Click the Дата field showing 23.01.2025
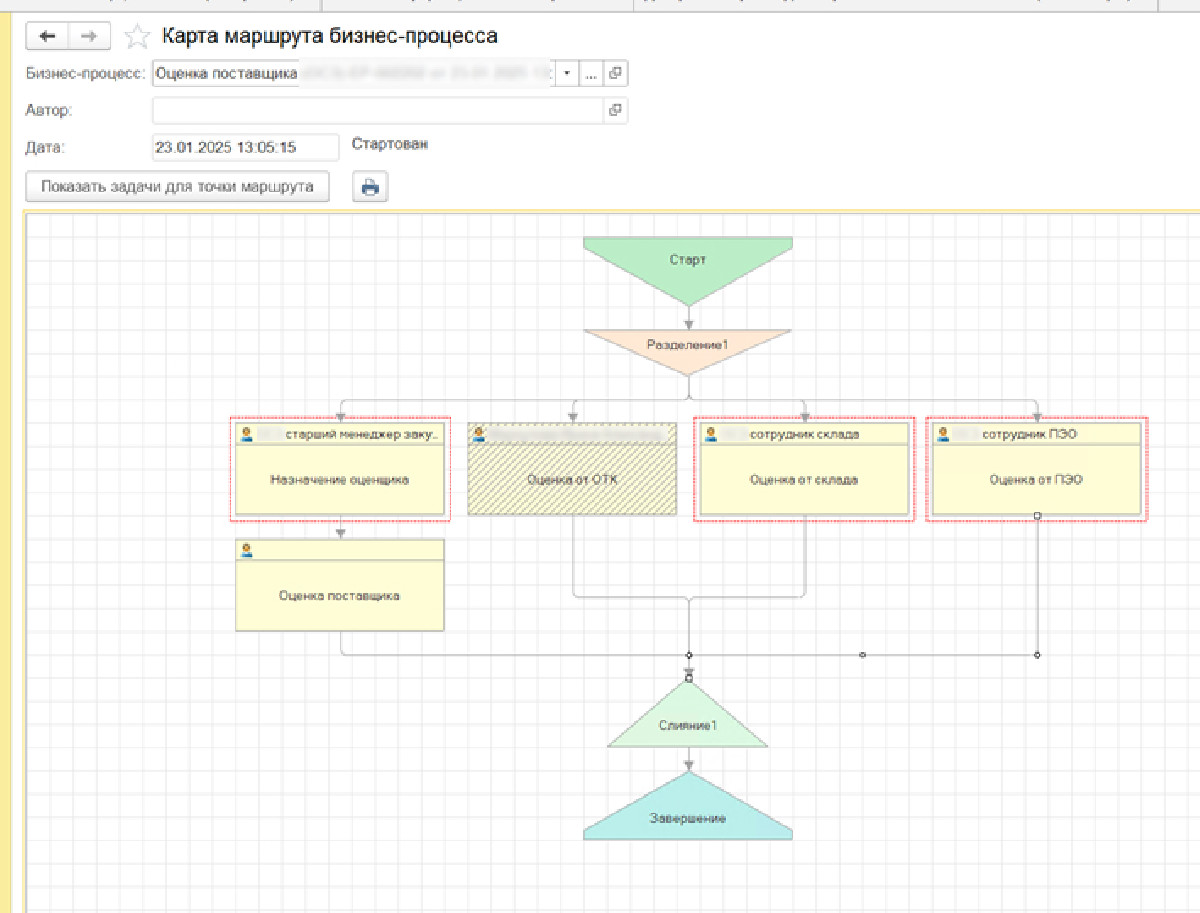1200x913 pixels. 245,147
